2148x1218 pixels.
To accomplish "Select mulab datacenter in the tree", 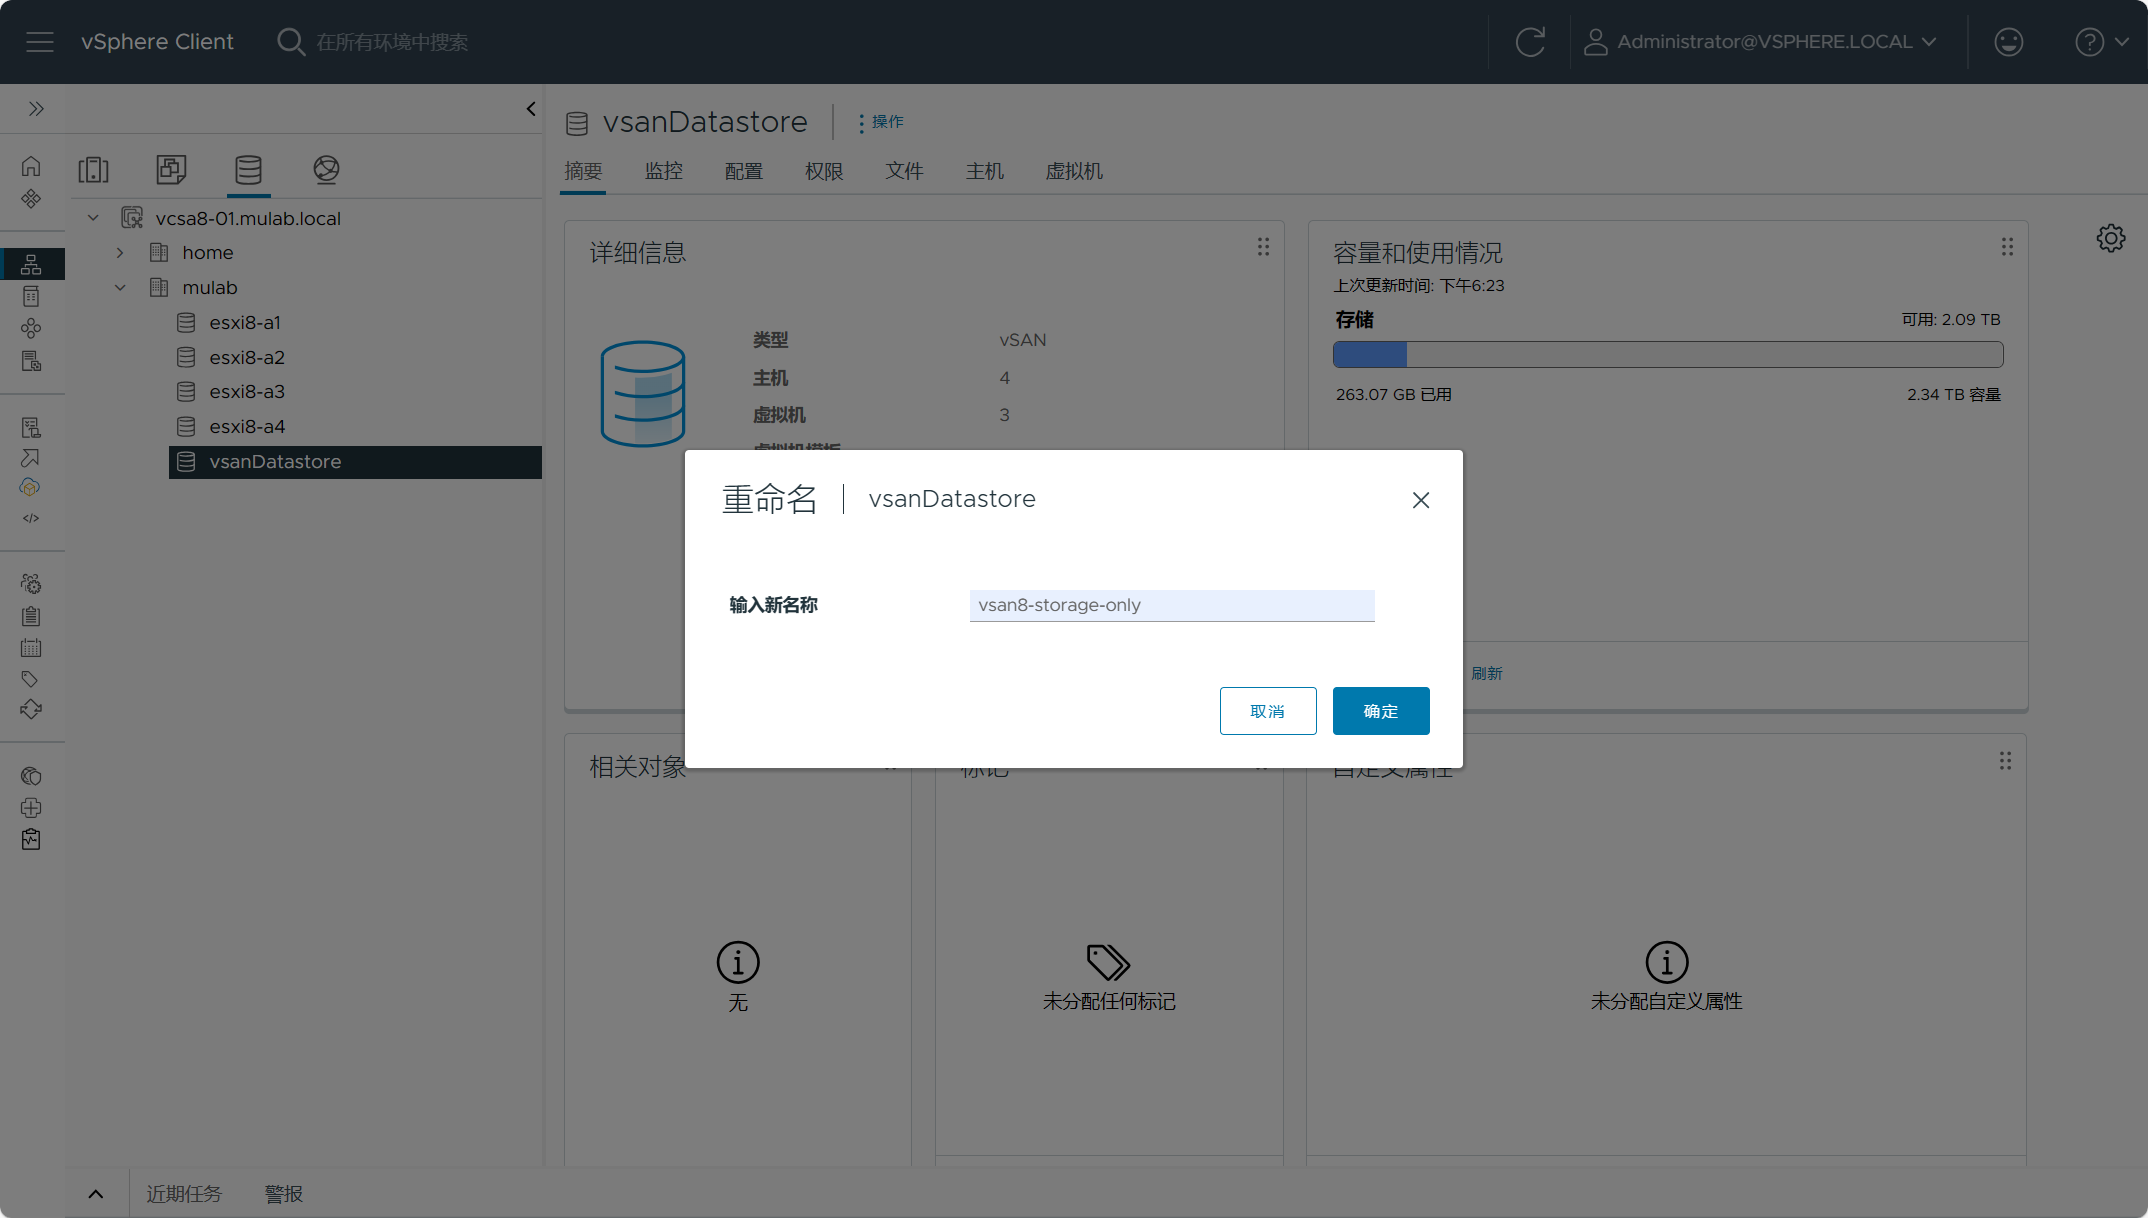I will pyautogui.click(x=209, y=287).
